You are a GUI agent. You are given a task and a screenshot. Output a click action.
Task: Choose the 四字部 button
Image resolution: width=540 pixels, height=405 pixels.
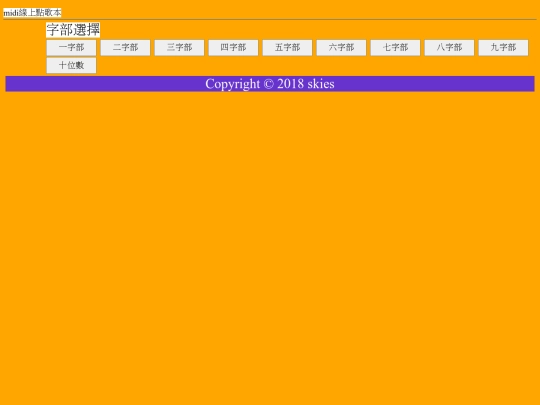[233, 48]
